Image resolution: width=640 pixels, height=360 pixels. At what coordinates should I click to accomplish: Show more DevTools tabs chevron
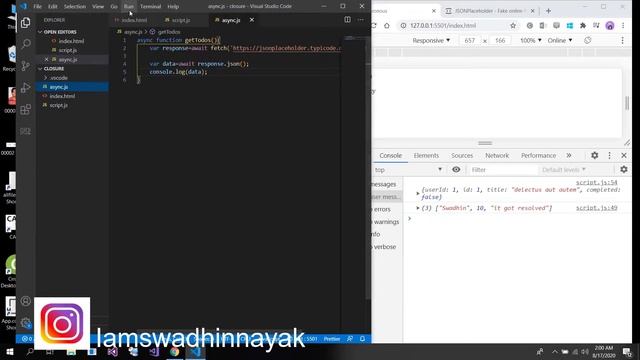coord(569,156)
